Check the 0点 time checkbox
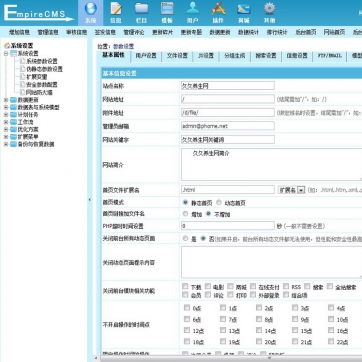This screenshot has width=362, height=362. point(187,308)
